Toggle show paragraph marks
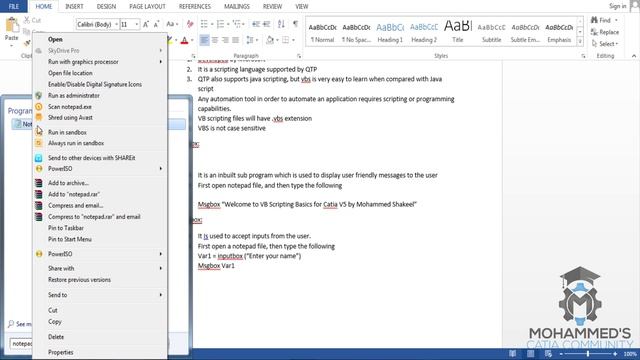The image size is (640, 360). [295, 24]
